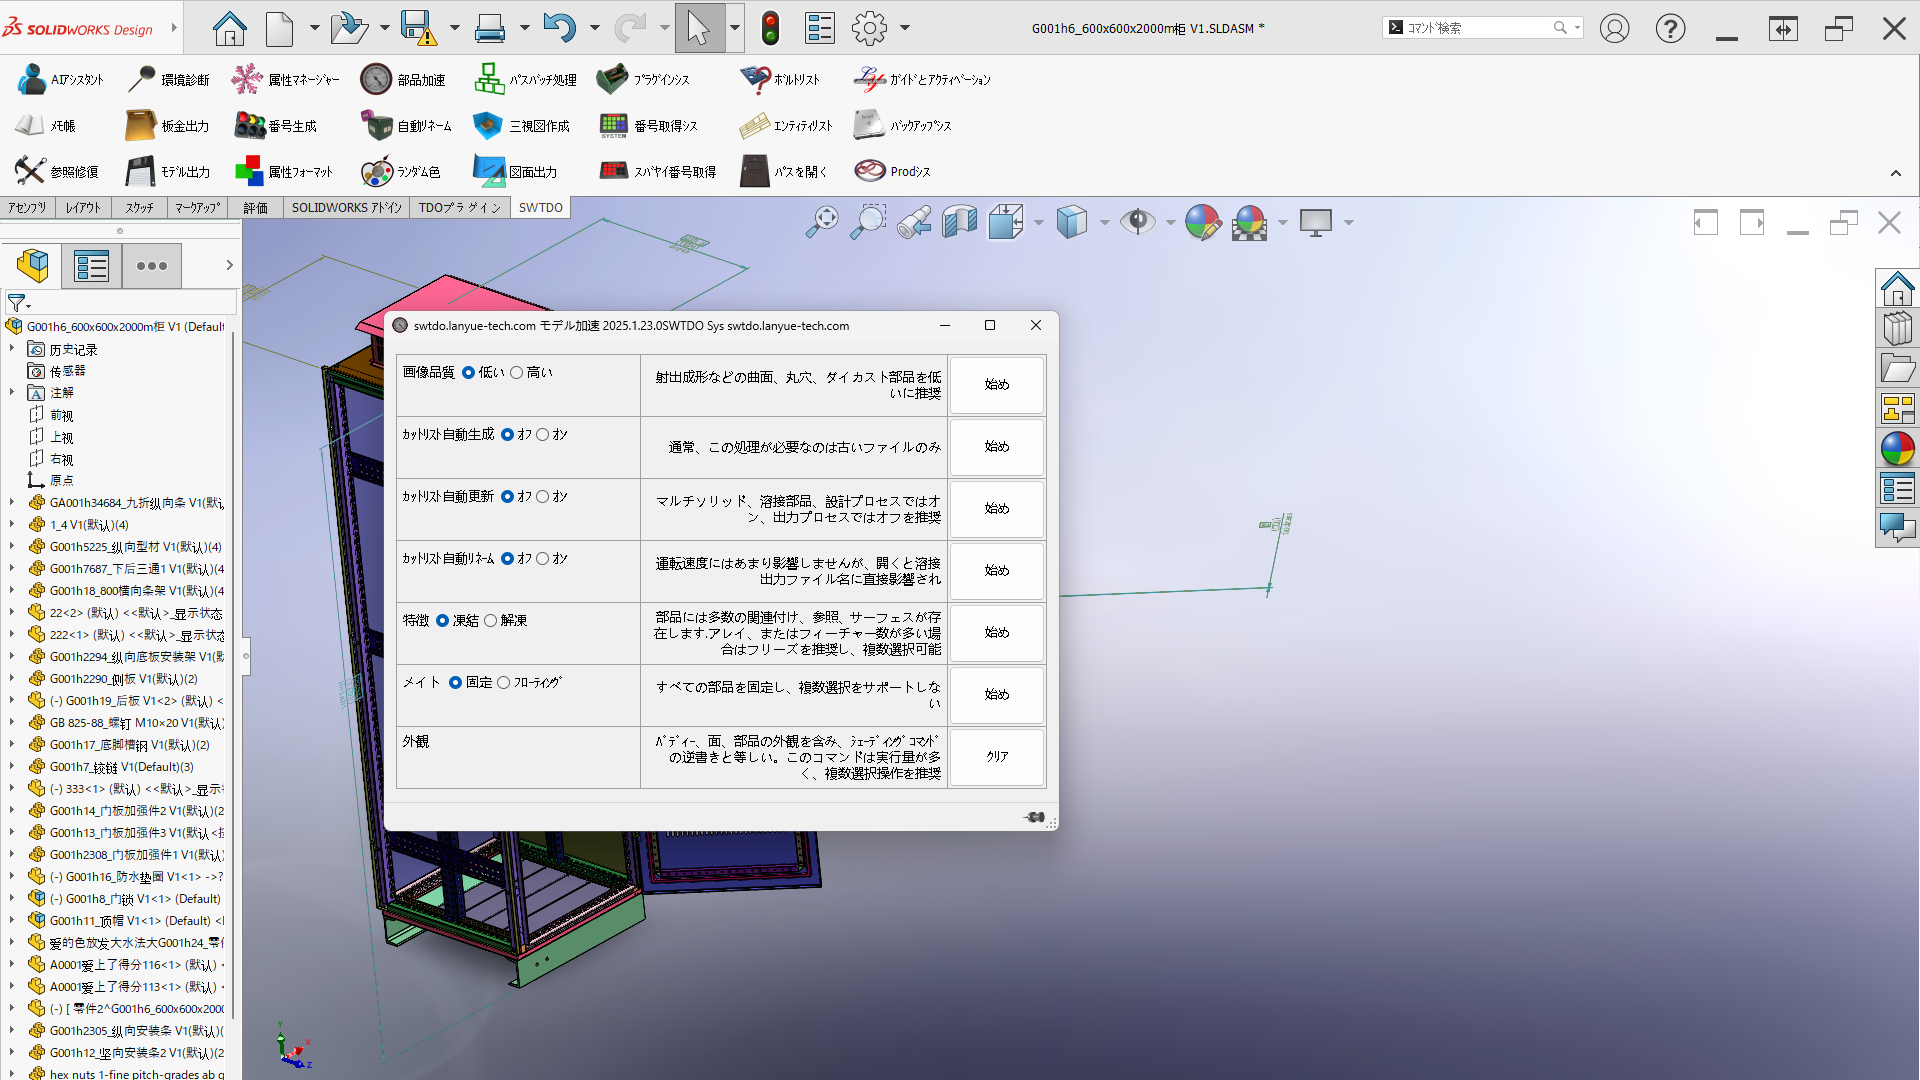Screen dimensions: 1920x1080
Task: Expand the 注解 annotations tree item
Action: 12,392
